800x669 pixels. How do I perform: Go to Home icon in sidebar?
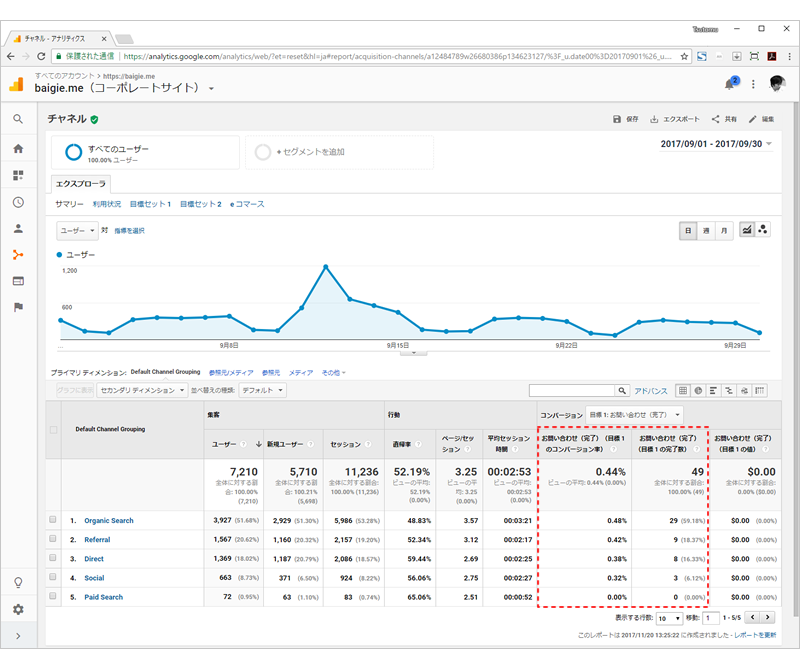click(18, 148)
